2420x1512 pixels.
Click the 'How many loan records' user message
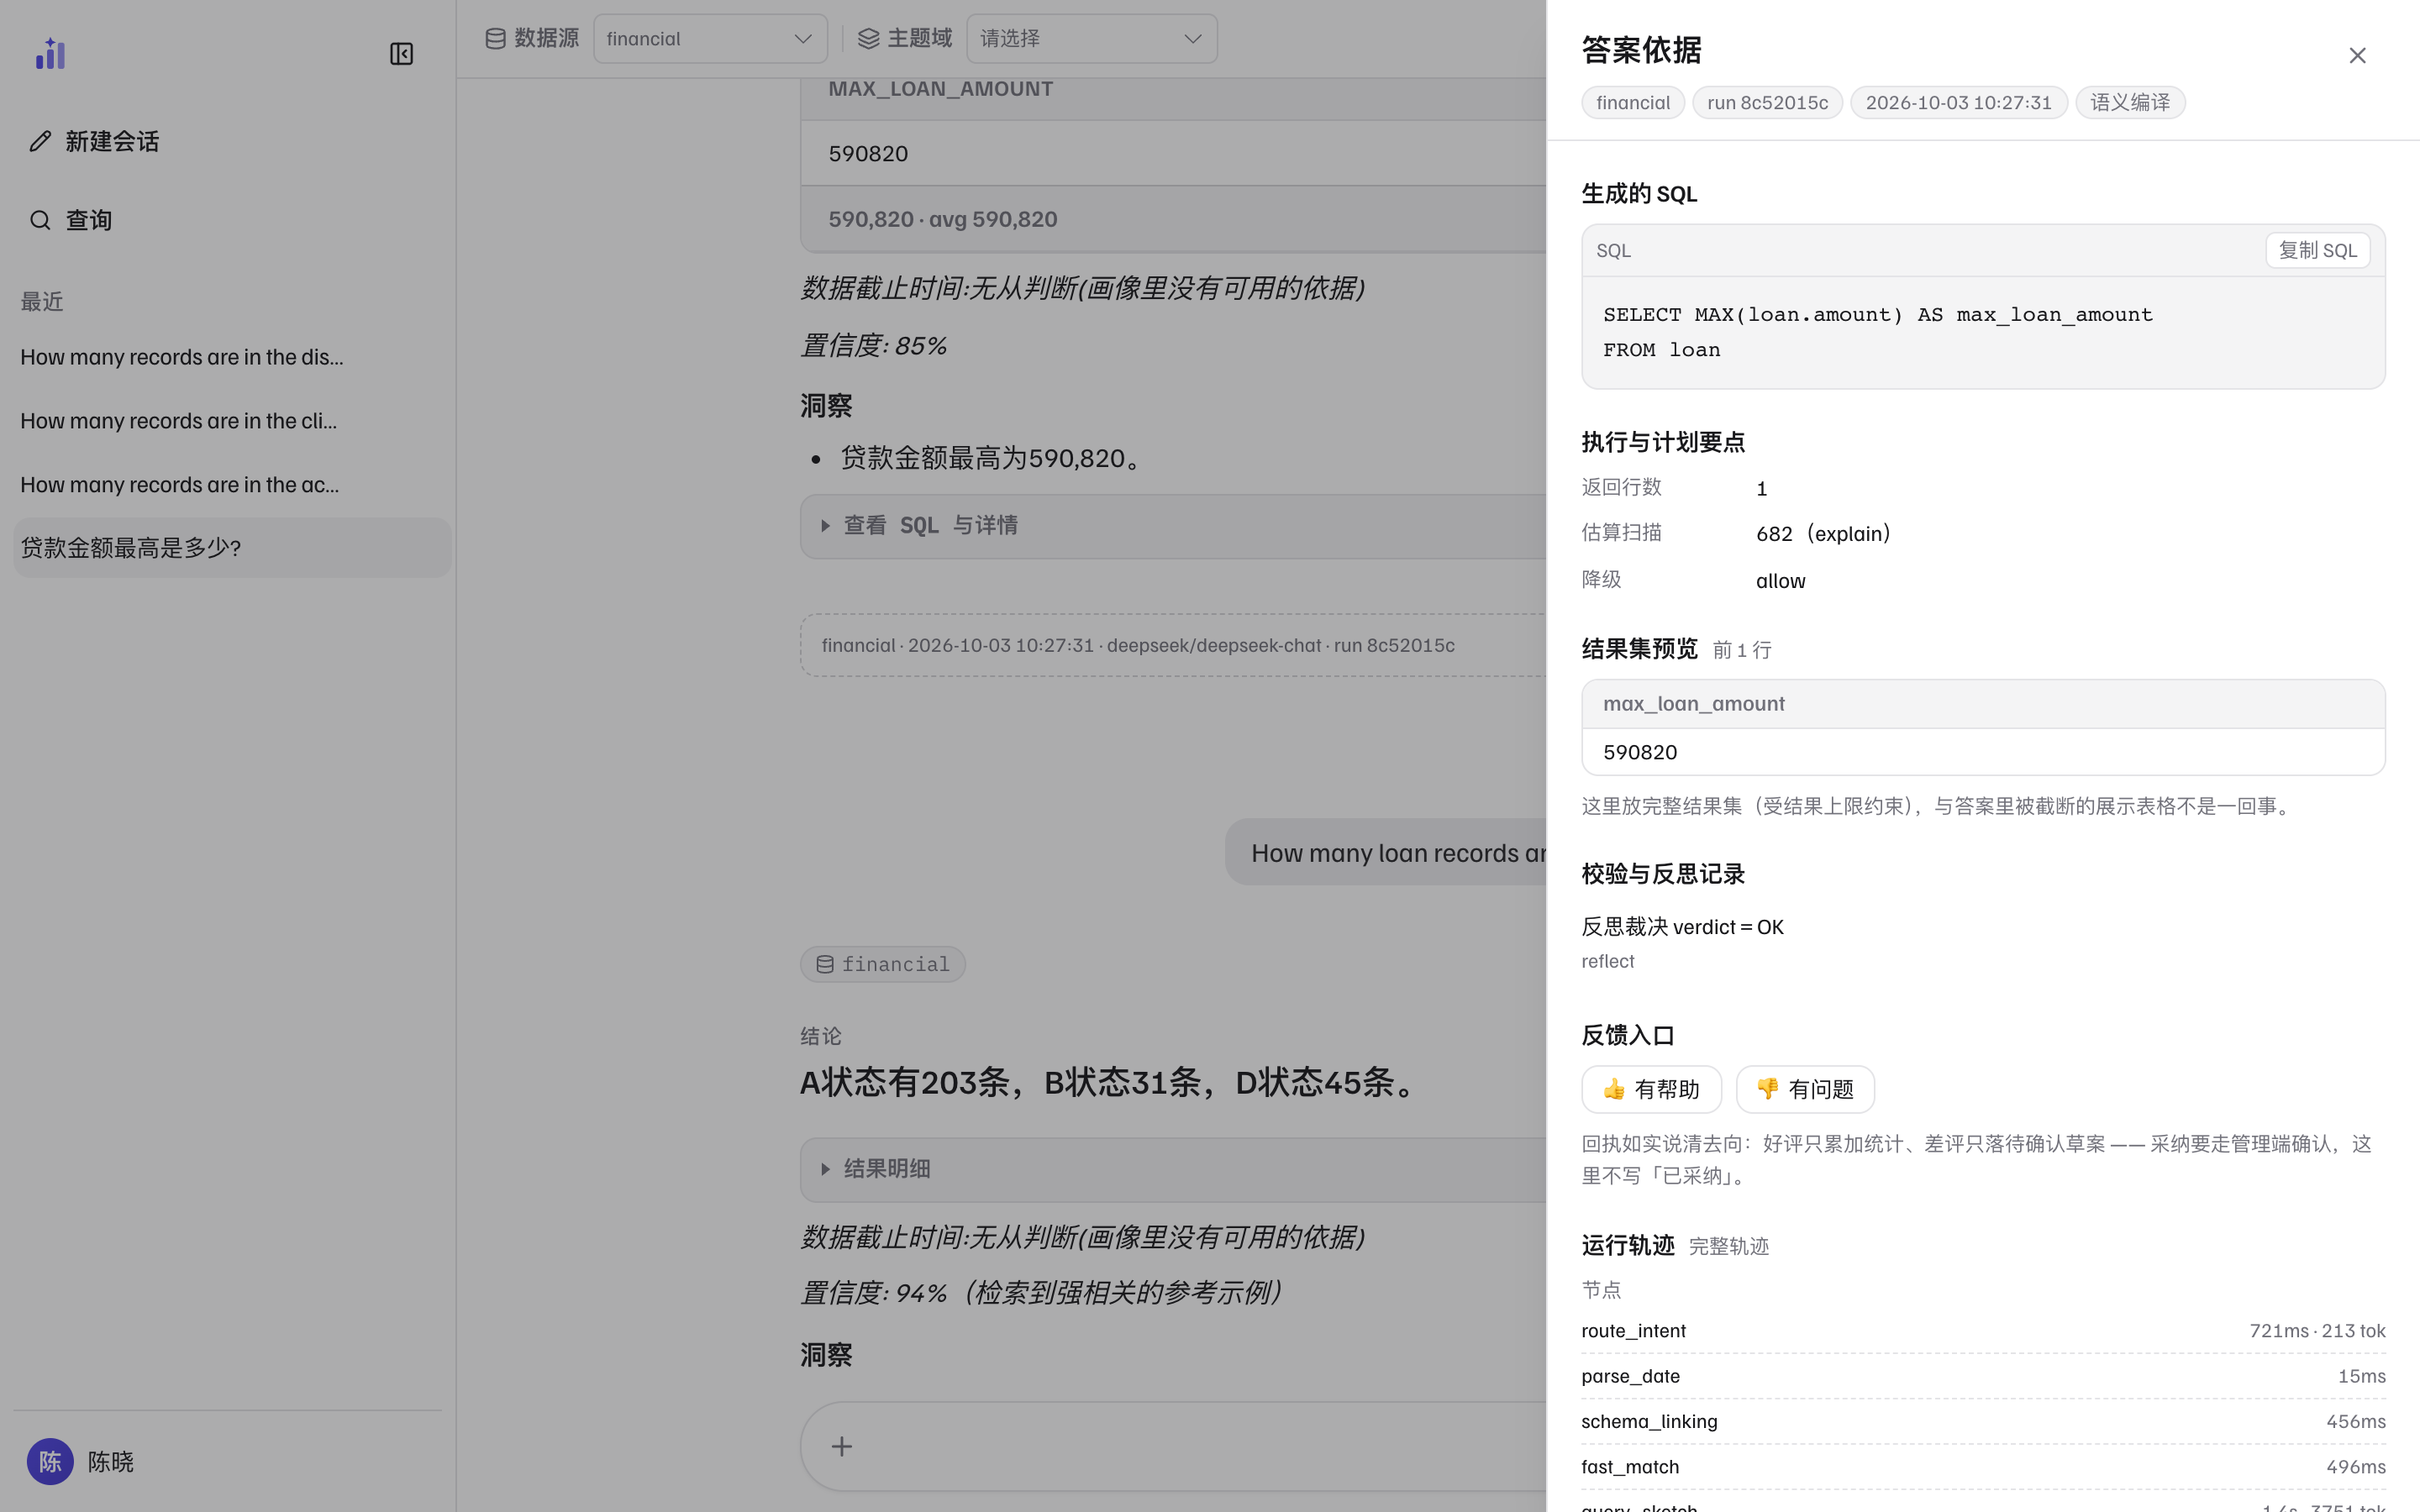pos(1386,853)
